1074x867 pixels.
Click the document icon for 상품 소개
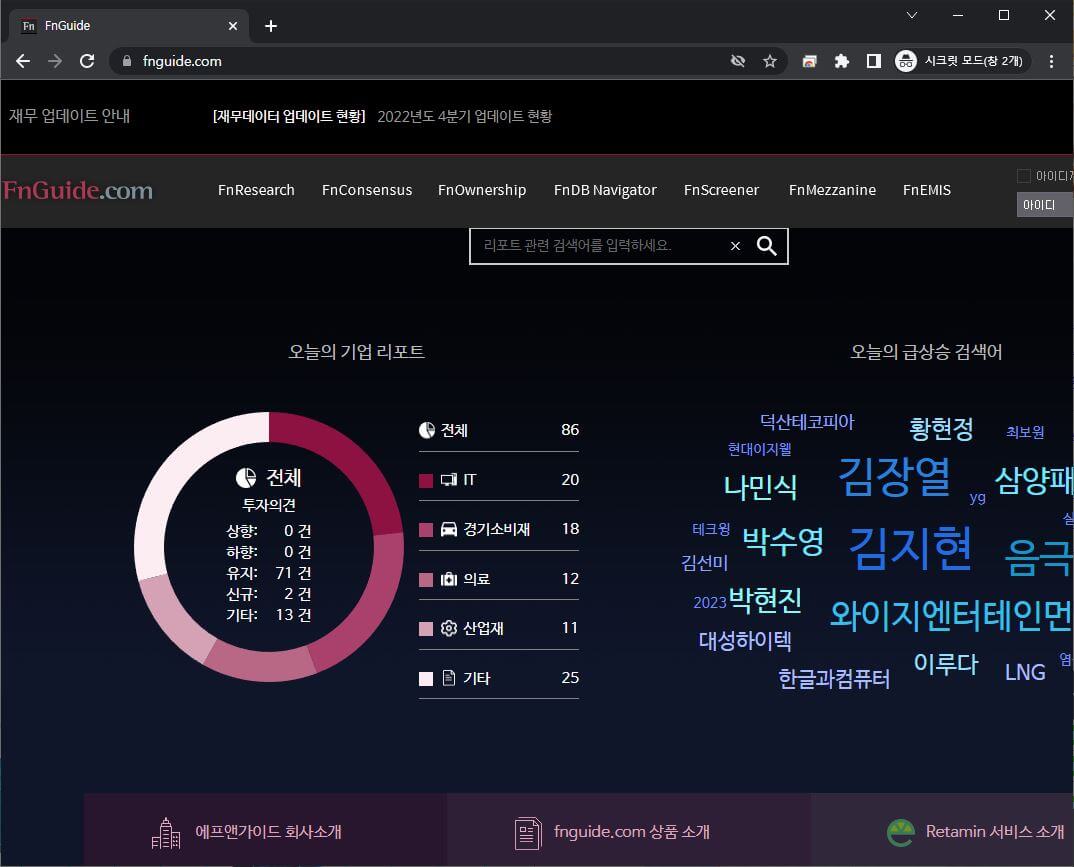coord(528,833)
